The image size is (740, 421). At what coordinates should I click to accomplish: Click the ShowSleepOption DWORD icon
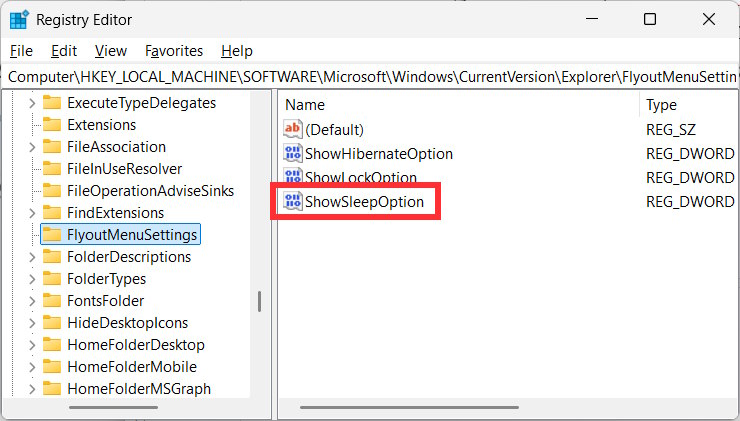(293, 202)
